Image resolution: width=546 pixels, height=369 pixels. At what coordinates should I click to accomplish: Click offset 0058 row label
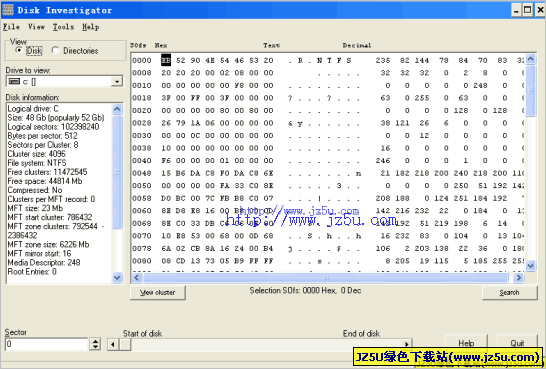click(x=142, y=198)
